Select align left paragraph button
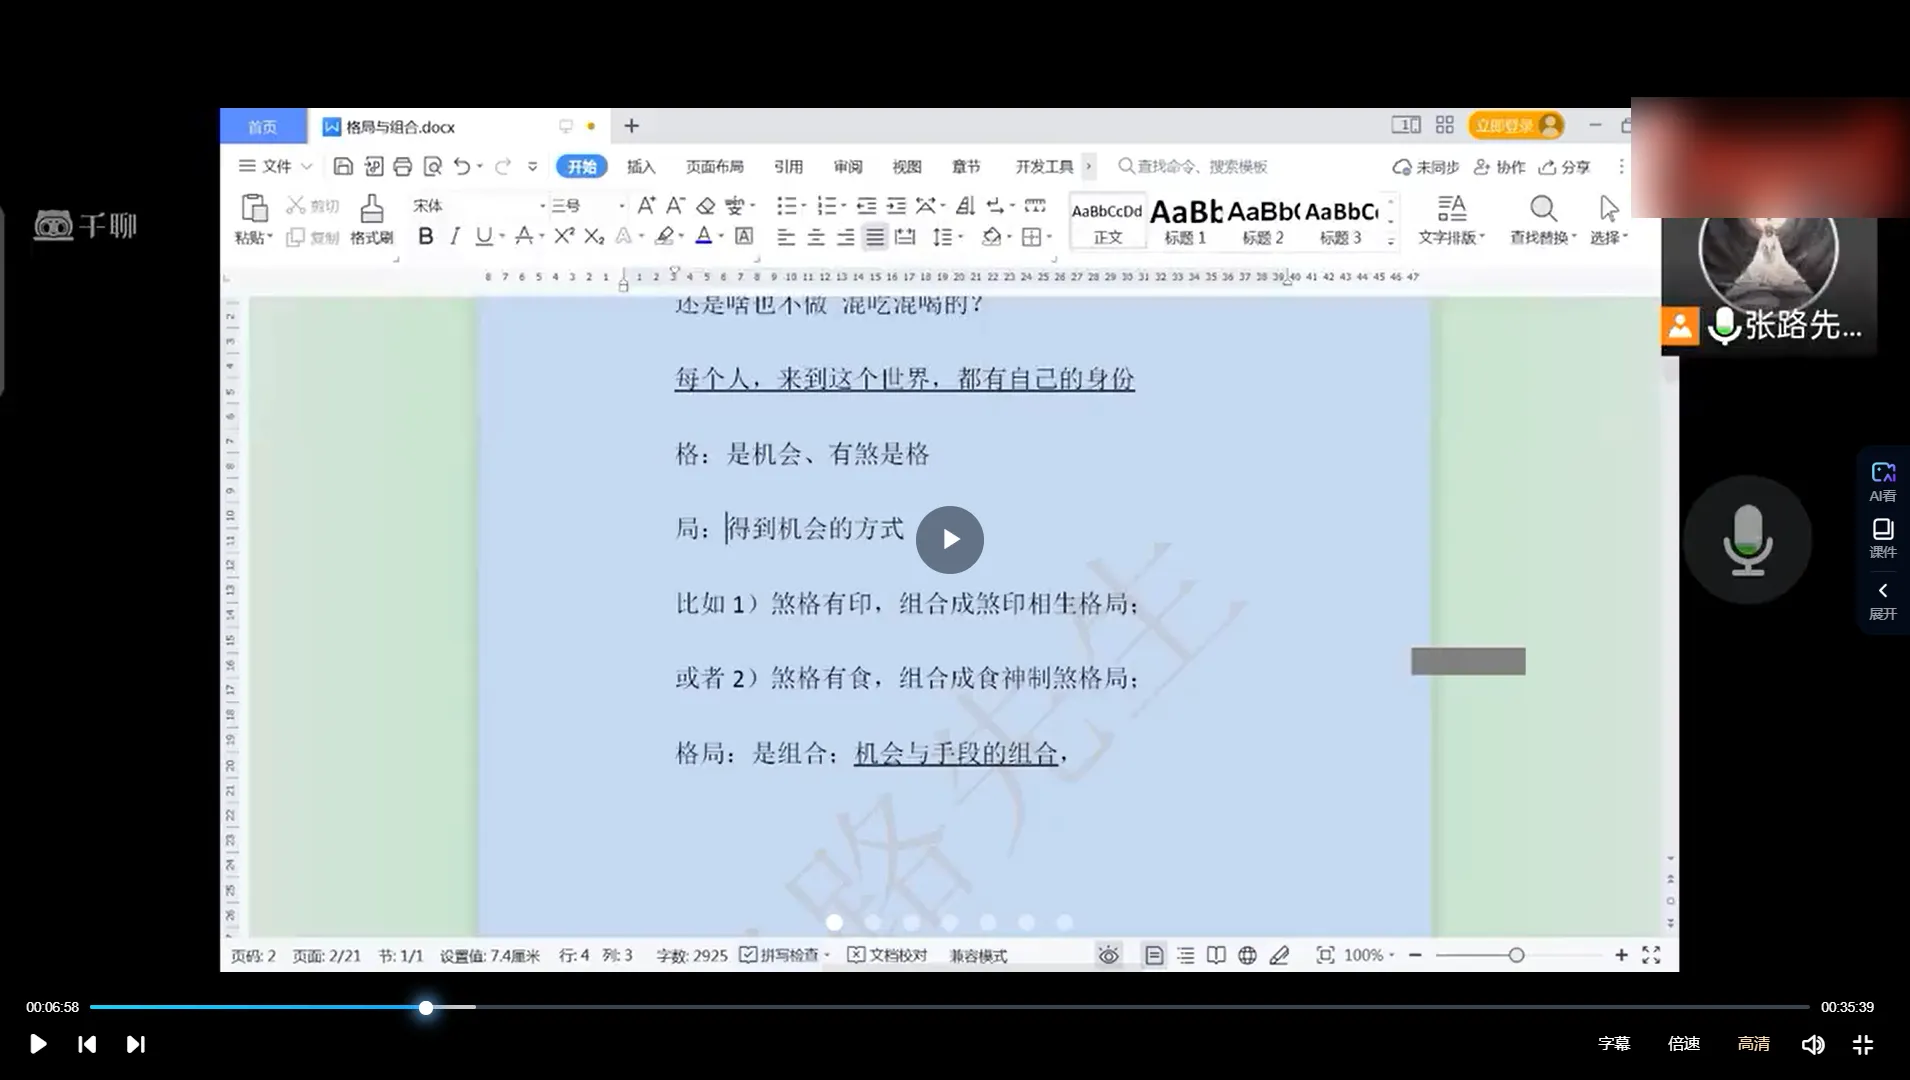The image size is (1910, 1080). (786, 237)
